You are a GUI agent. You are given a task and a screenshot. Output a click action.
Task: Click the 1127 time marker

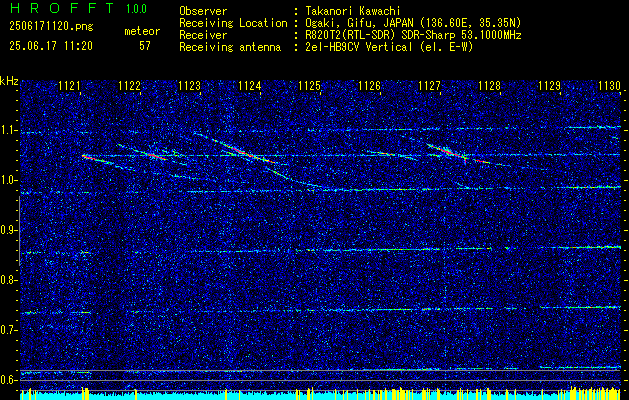coord(429,85)
